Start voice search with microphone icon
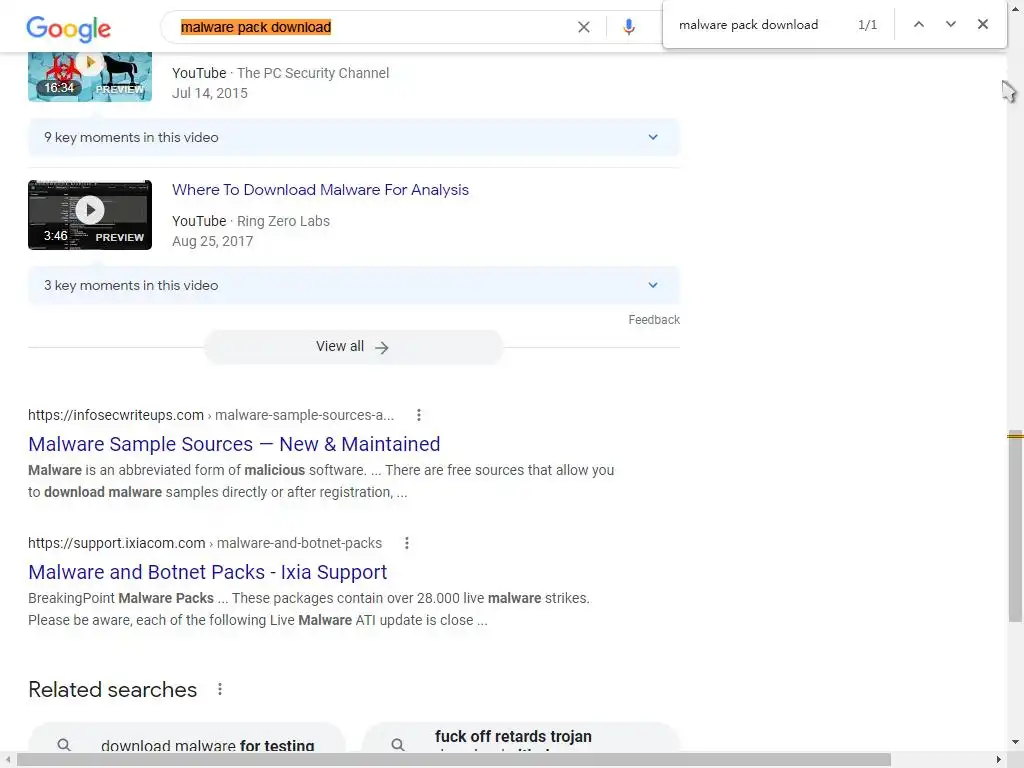The width and height of the screenshot is (1024, 768). [x=629, y=27]
